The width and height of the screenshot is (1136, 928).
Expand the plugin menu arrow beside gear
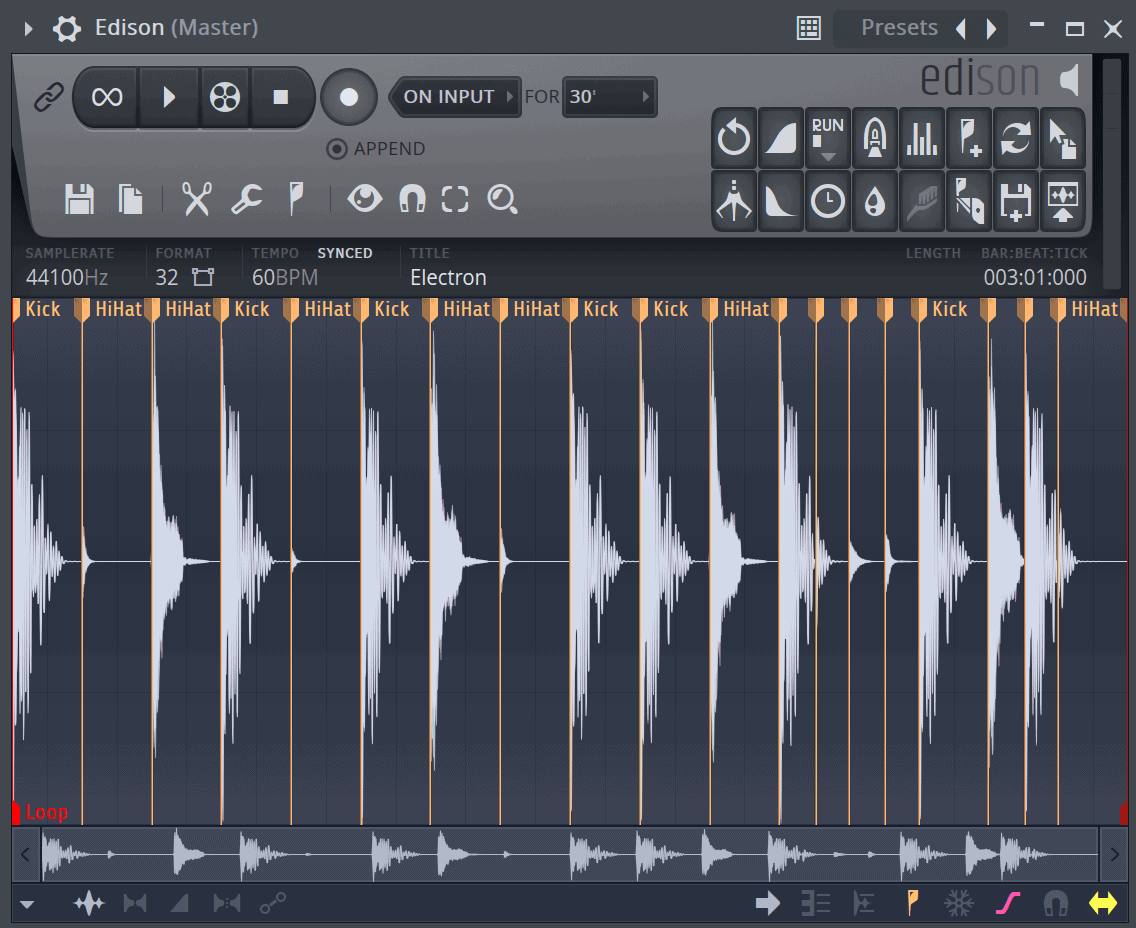tap(28, 29)
